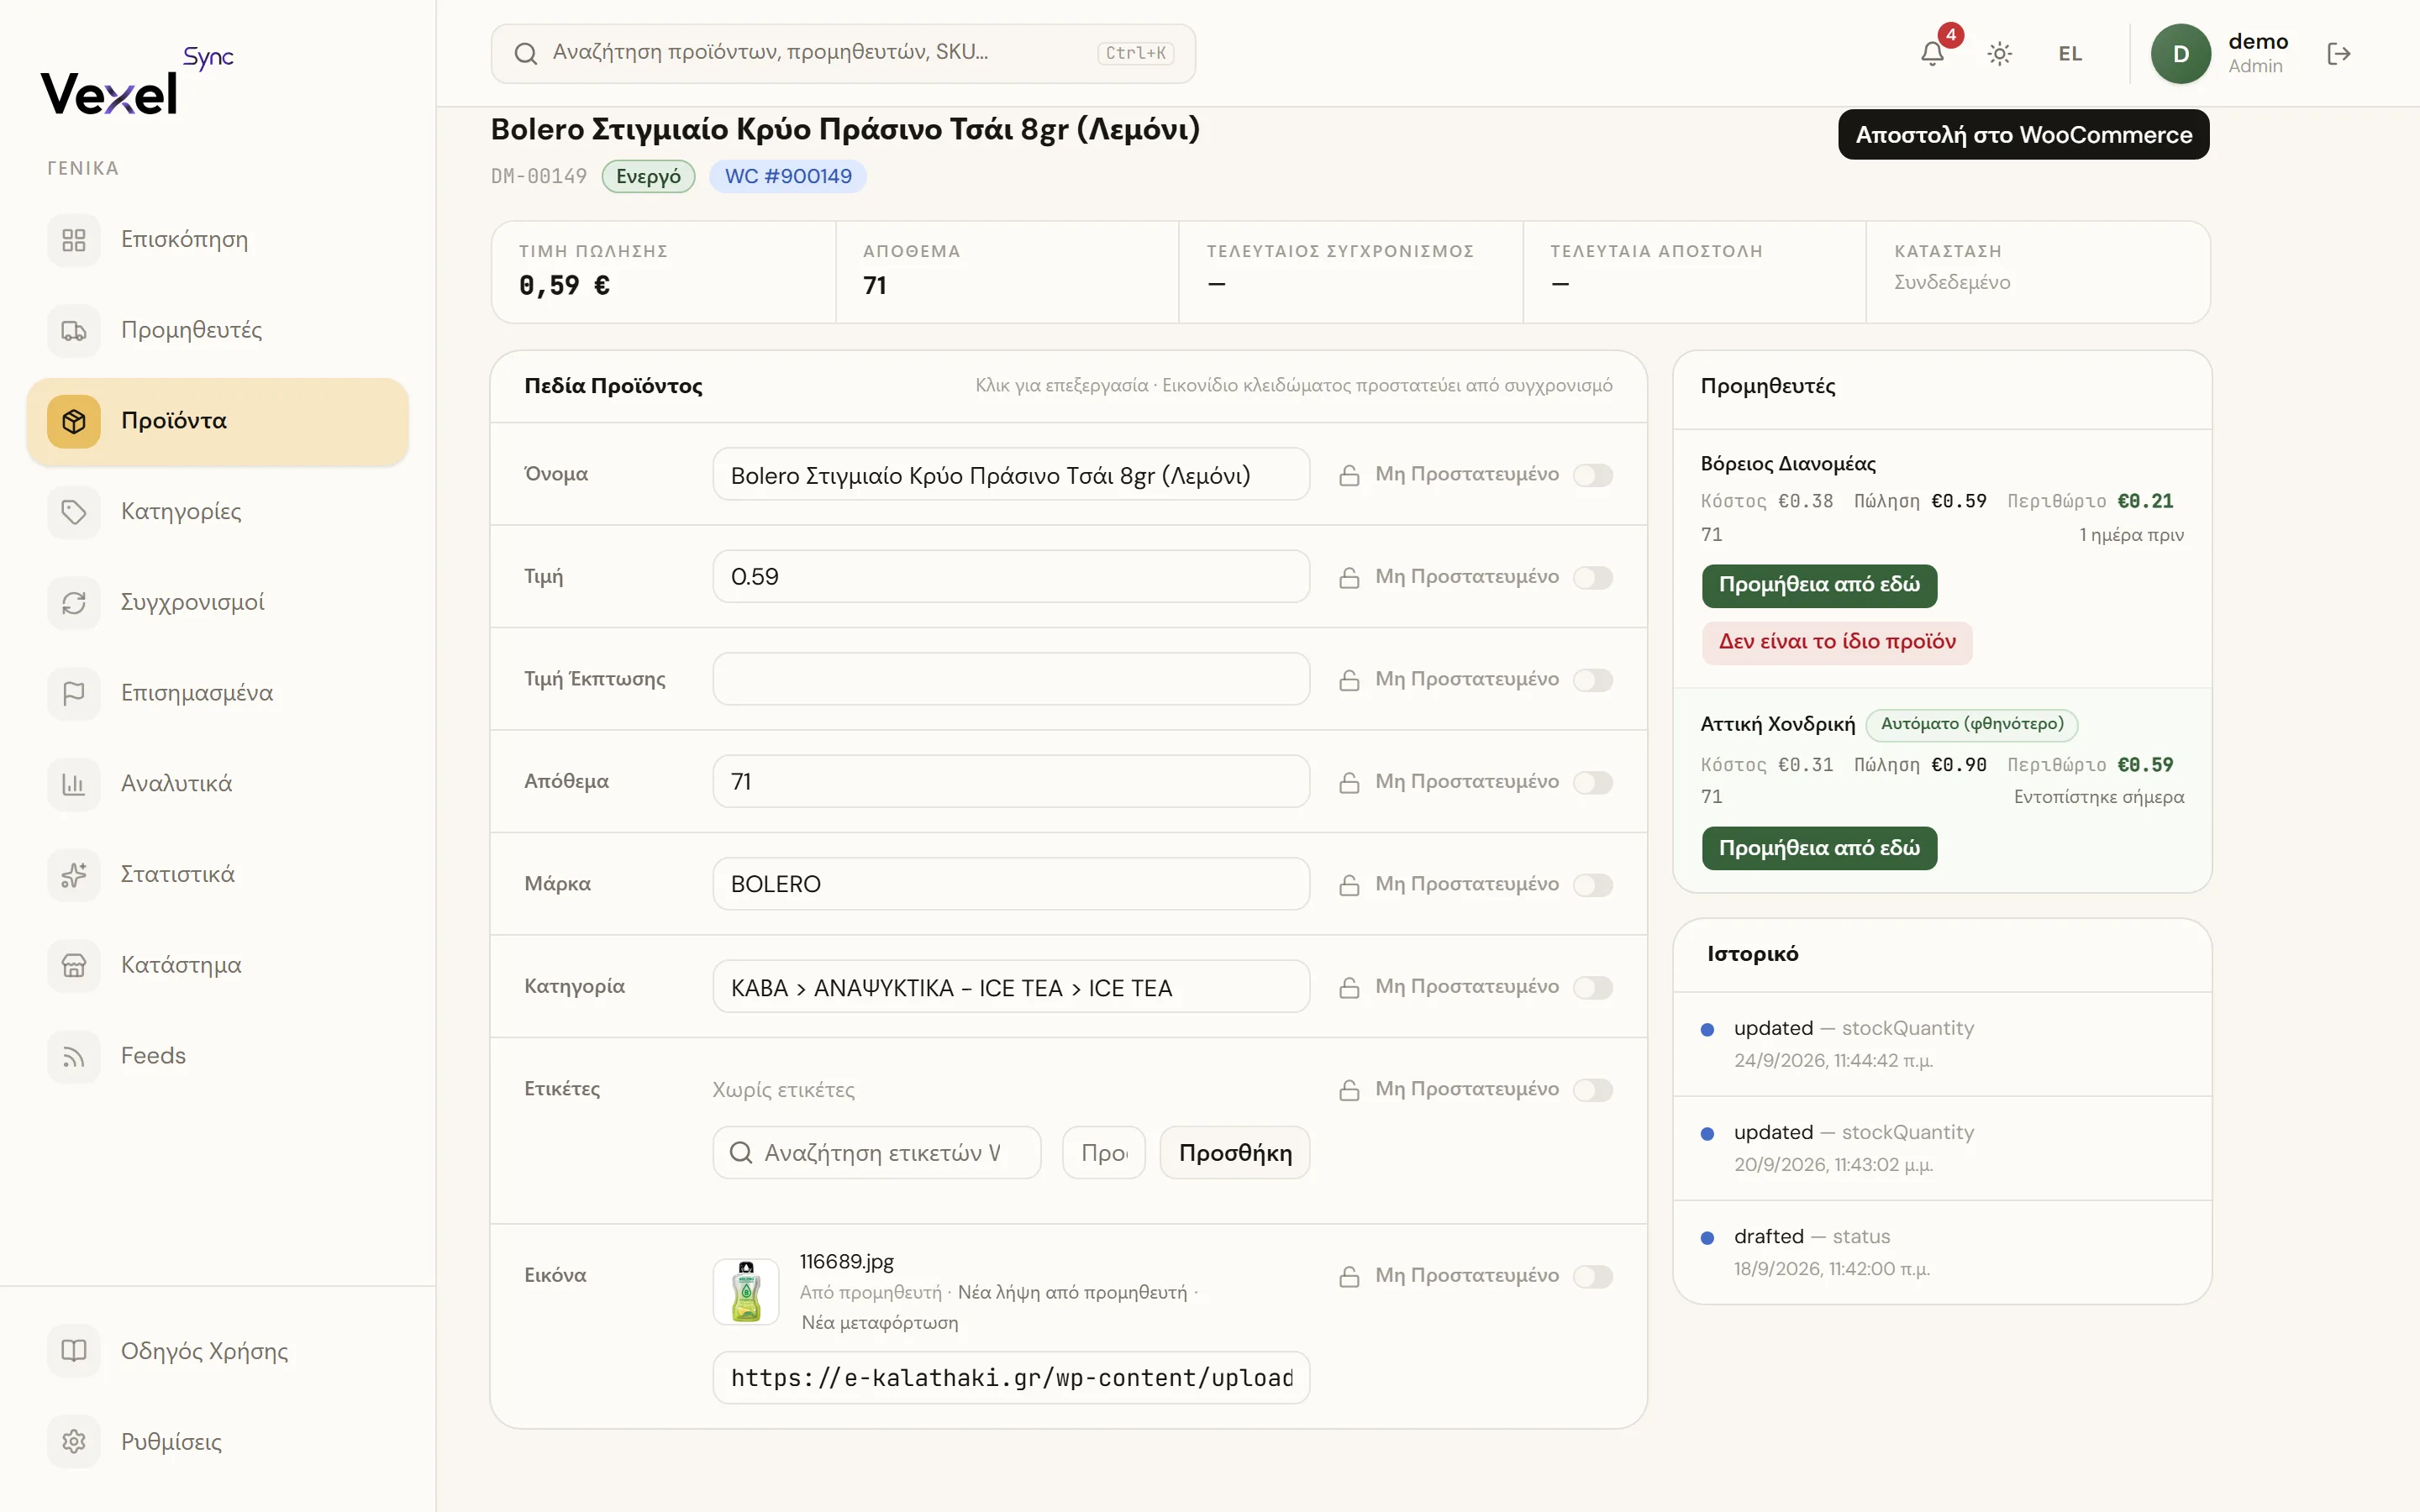The image size is (2420, 1512).
Task: Switch theme with the sun icon
Action: pos(2000,53)
